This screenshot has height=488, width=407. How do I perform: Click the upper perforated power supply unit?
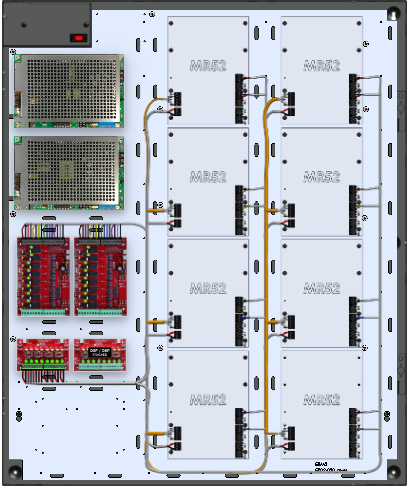tap(69, 91)
